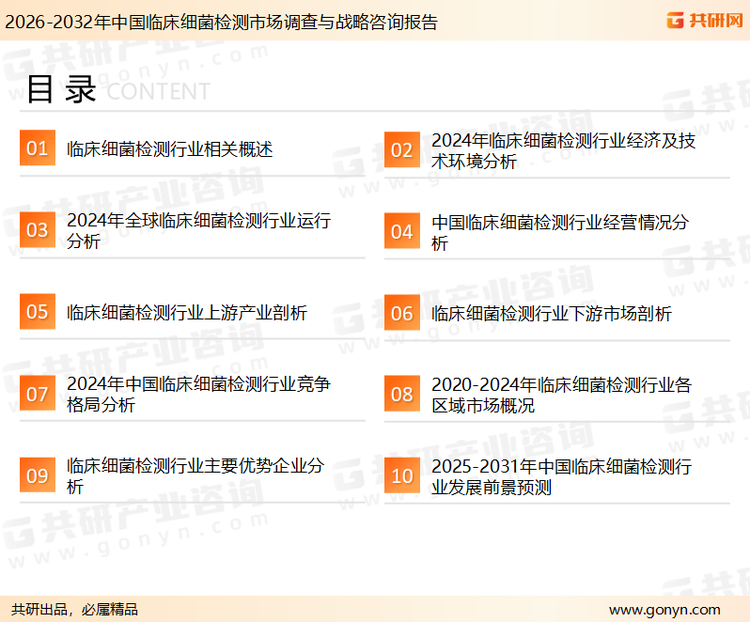Viewport: 750px width, 622px height.
Task: Click the 09 orange number badge
Action: (37, 476)
